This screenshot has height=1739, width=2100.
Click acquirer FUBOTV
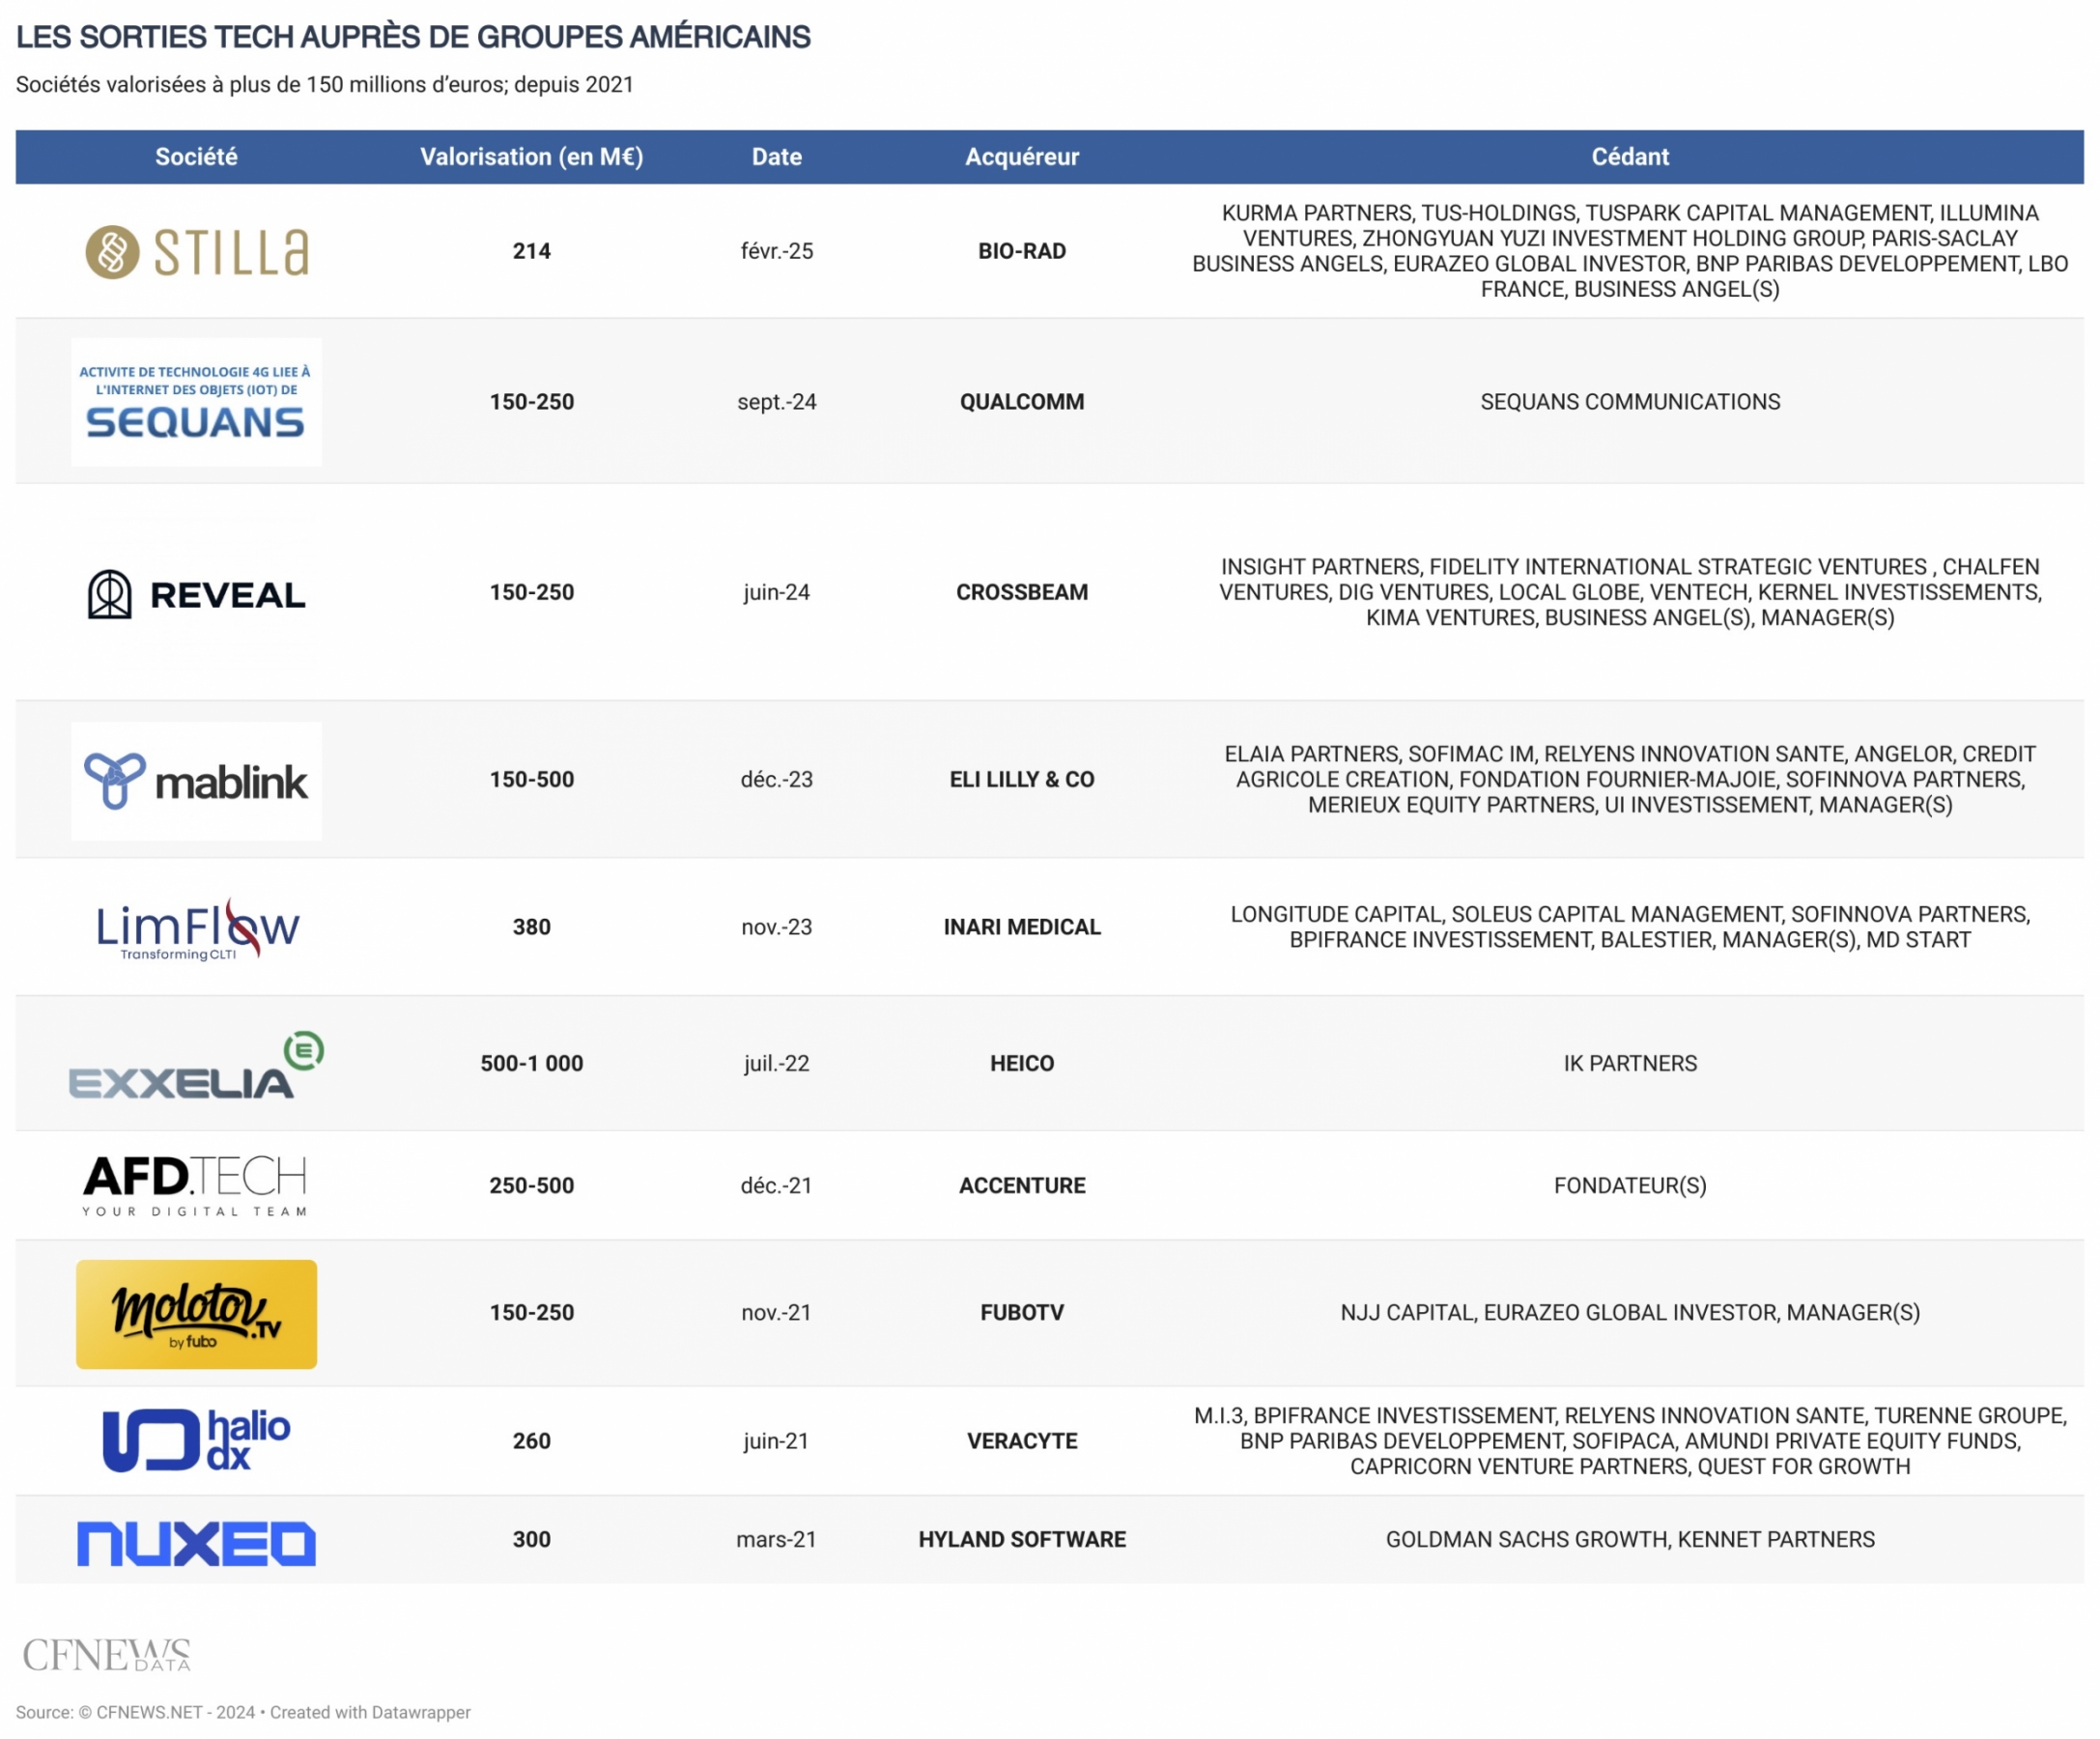click(1022, 1312)
